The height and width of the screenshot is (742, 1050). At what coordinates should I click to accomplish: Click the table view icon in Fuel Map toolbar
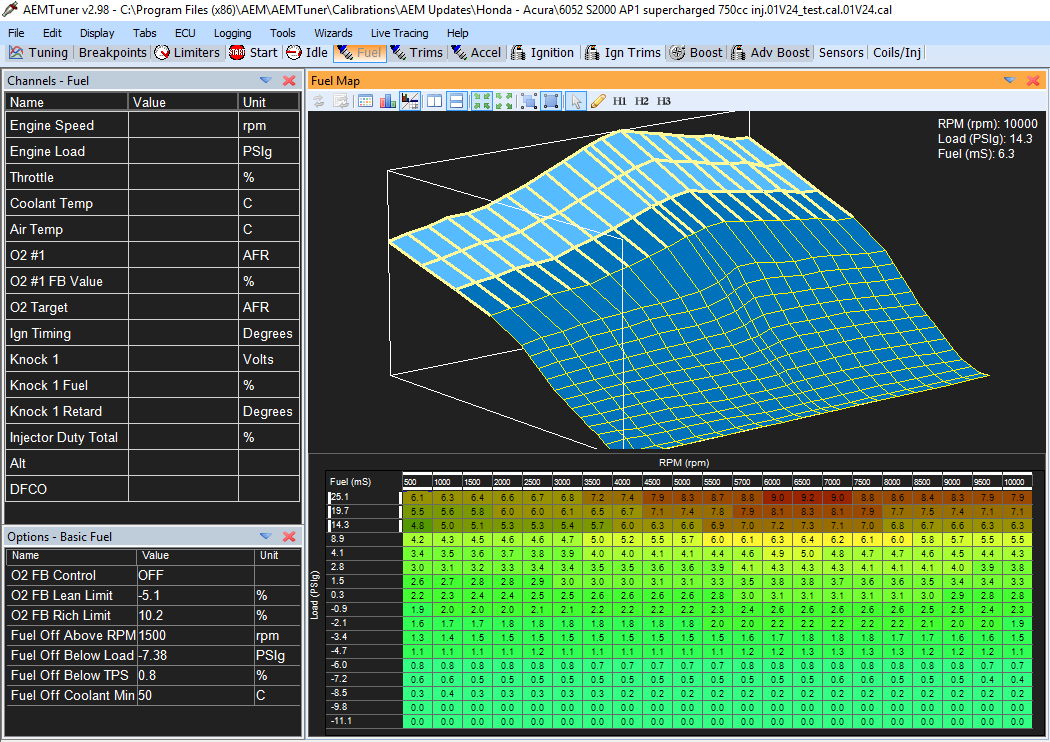coord(365,101)
